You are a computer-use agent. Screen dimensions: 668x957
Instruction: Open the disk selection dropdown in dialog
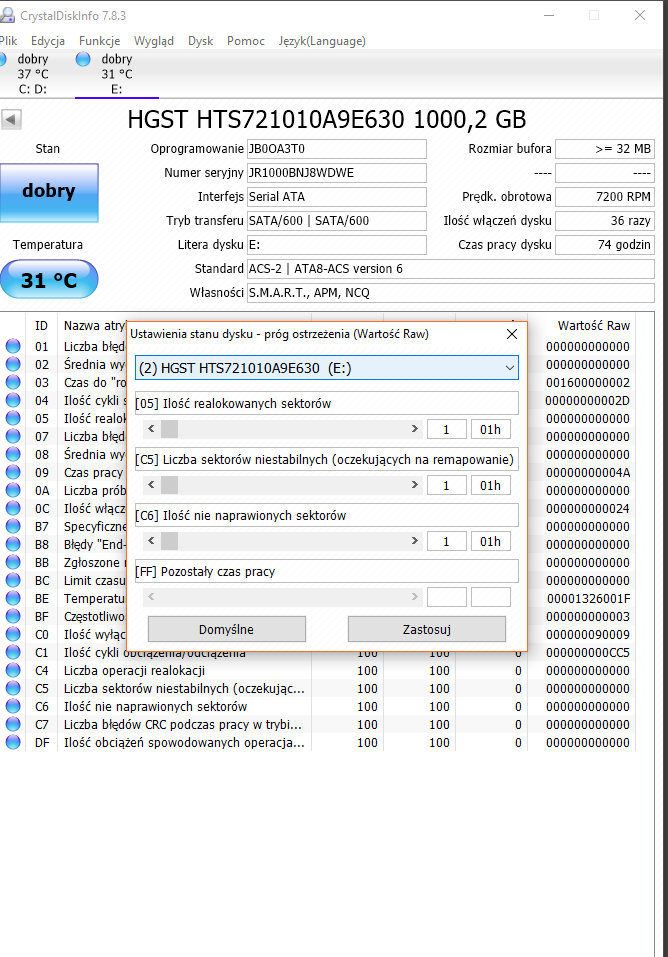pos(327,368)
